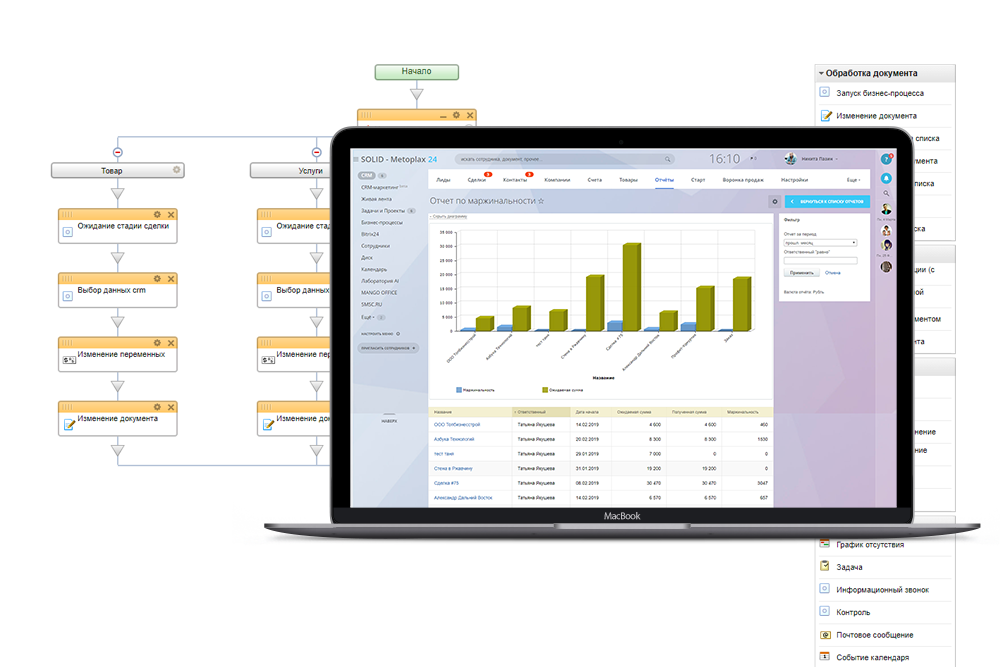Open 'Пригласить сотрудников' dropdown button
1000x667 pixels.
388,348
